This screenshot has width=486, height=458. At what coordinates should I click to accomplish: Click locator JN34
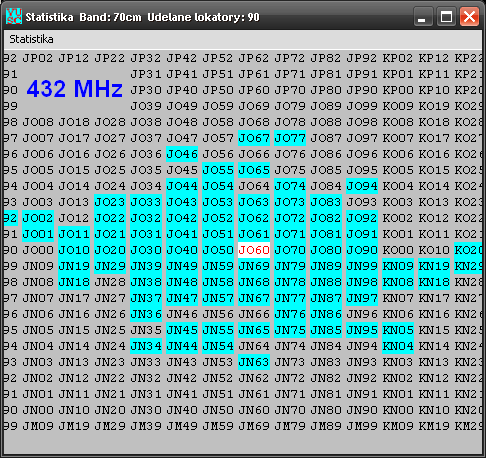(x=146, y=346)
